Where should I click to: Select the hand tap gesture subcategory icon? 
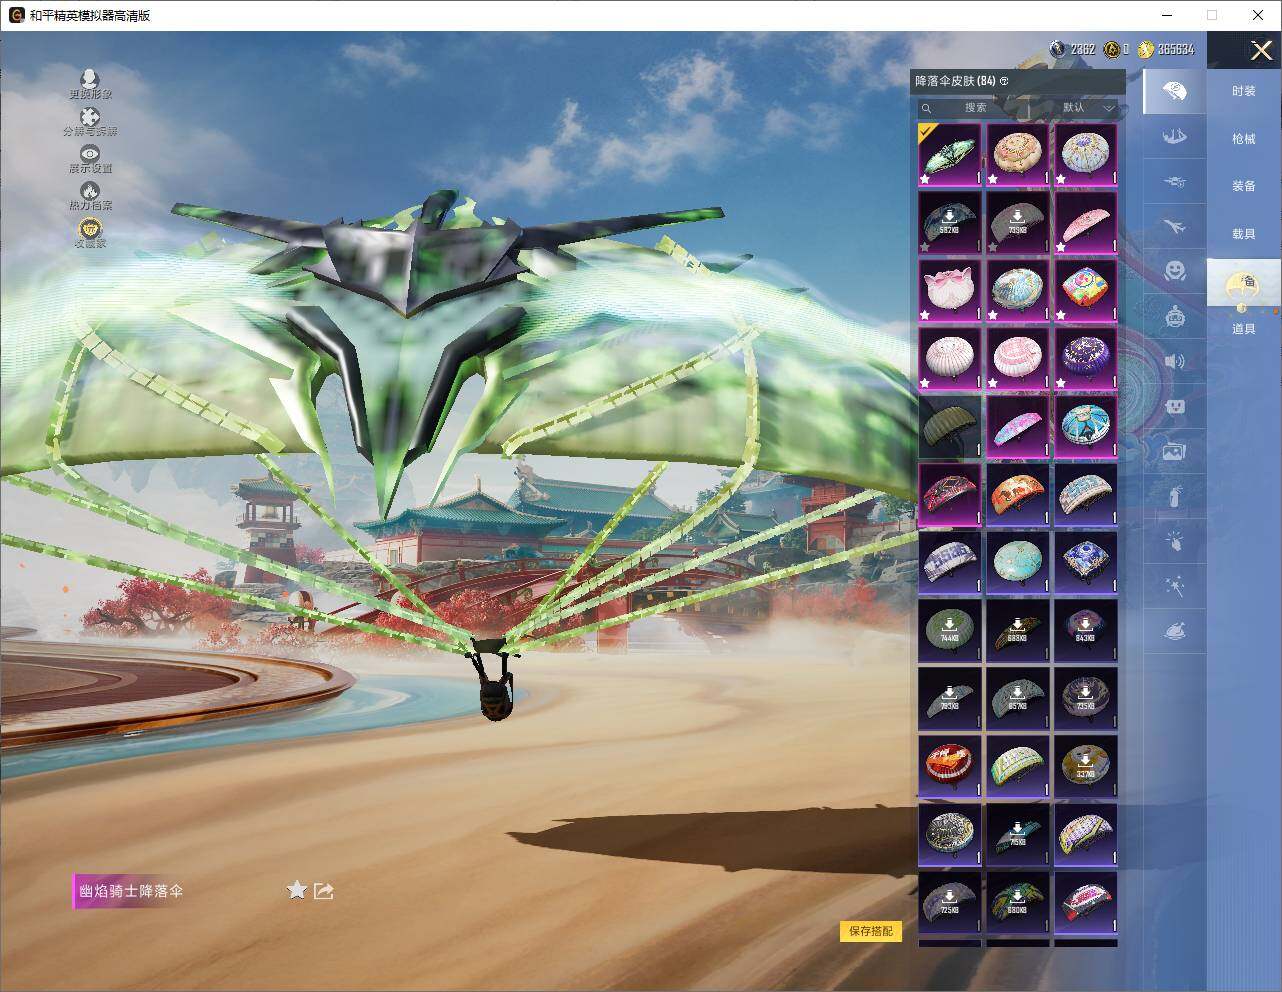[1175, 541]
